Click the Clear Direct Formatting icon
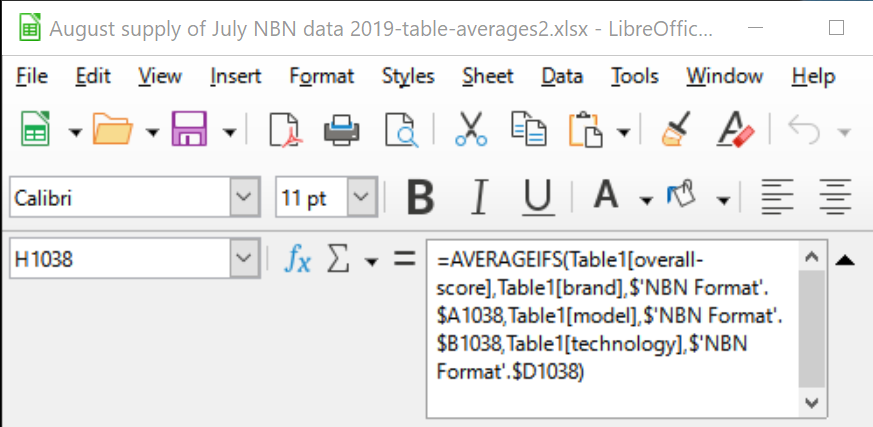 736,130
